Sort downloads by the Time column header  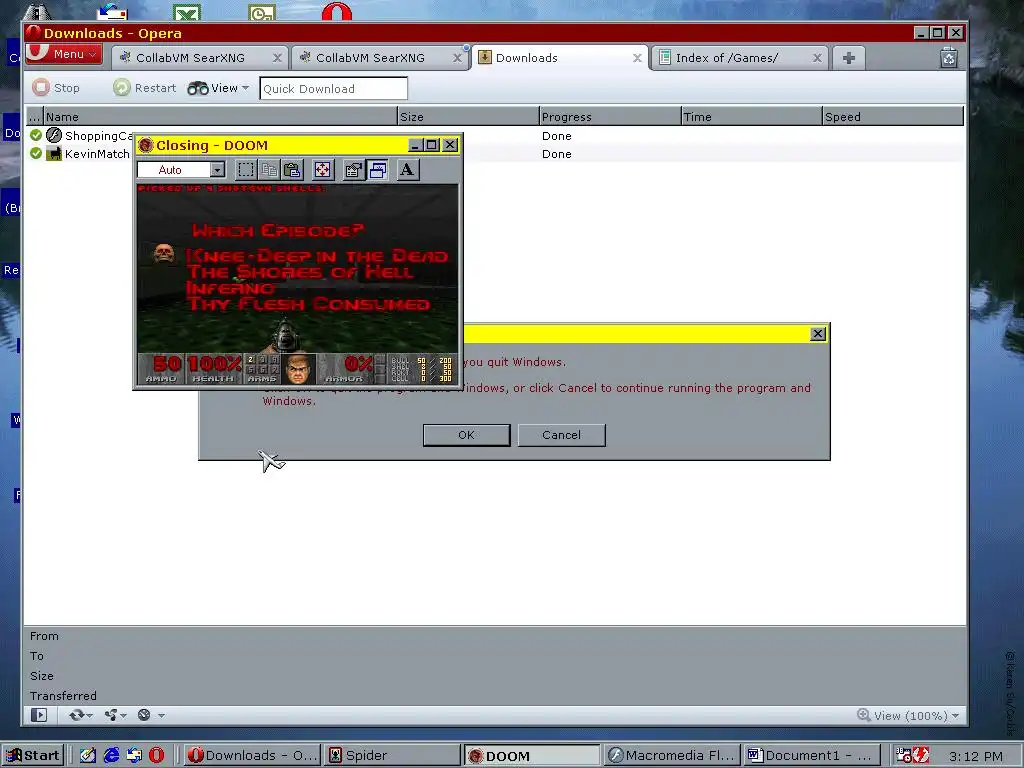pos(752,116)
